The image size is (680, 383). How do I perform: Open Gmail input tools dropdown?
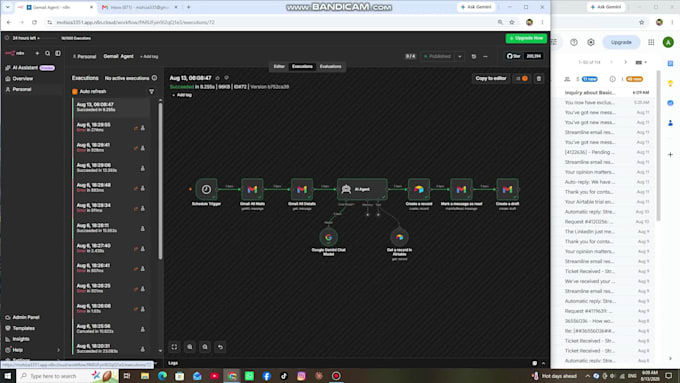coord(641,62)
